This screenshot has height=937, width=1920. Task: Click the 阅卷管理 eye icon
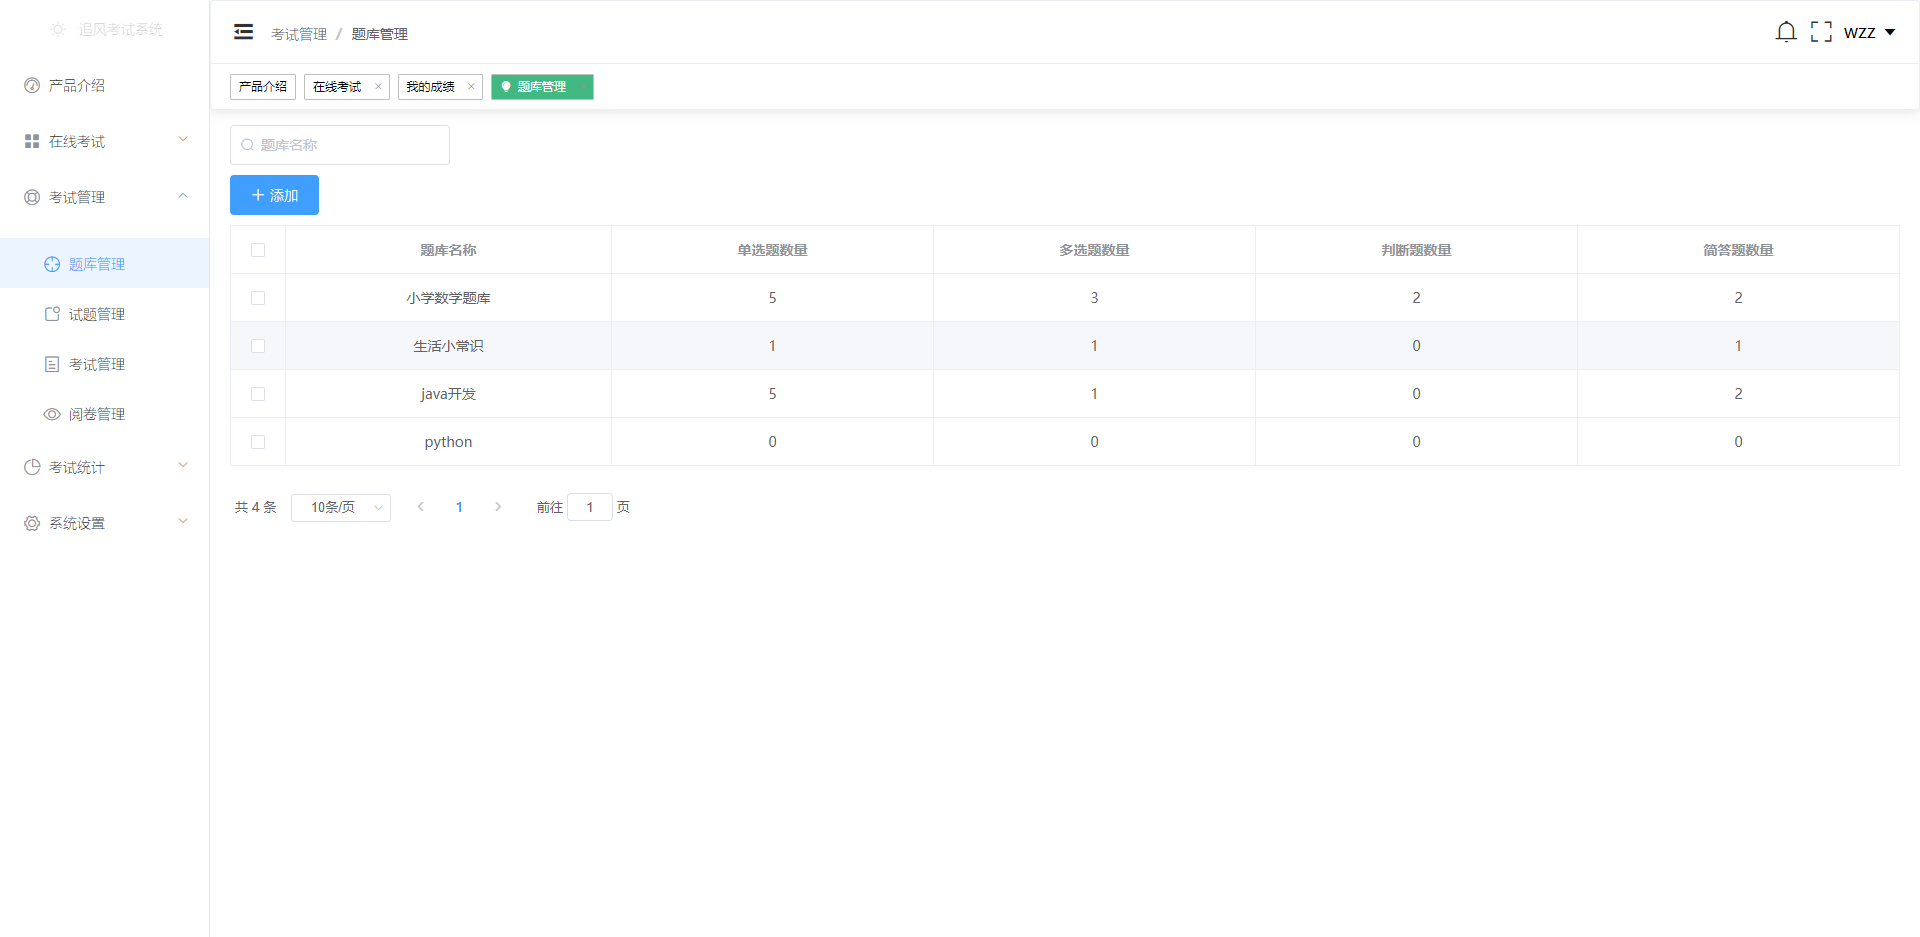tap(52, 414)
